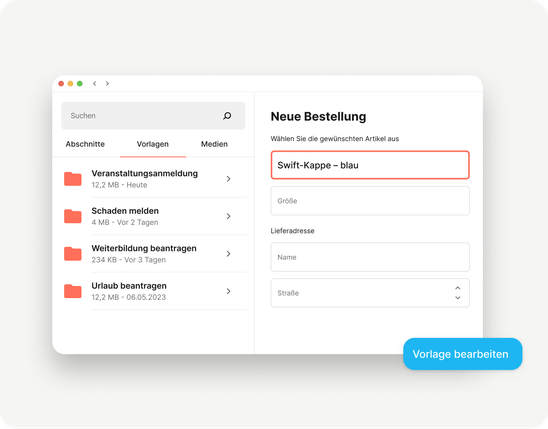Click the '12,2 MB - 06.05.2023' text
This screenshot has height=429, width=548.
pos(129,297)
